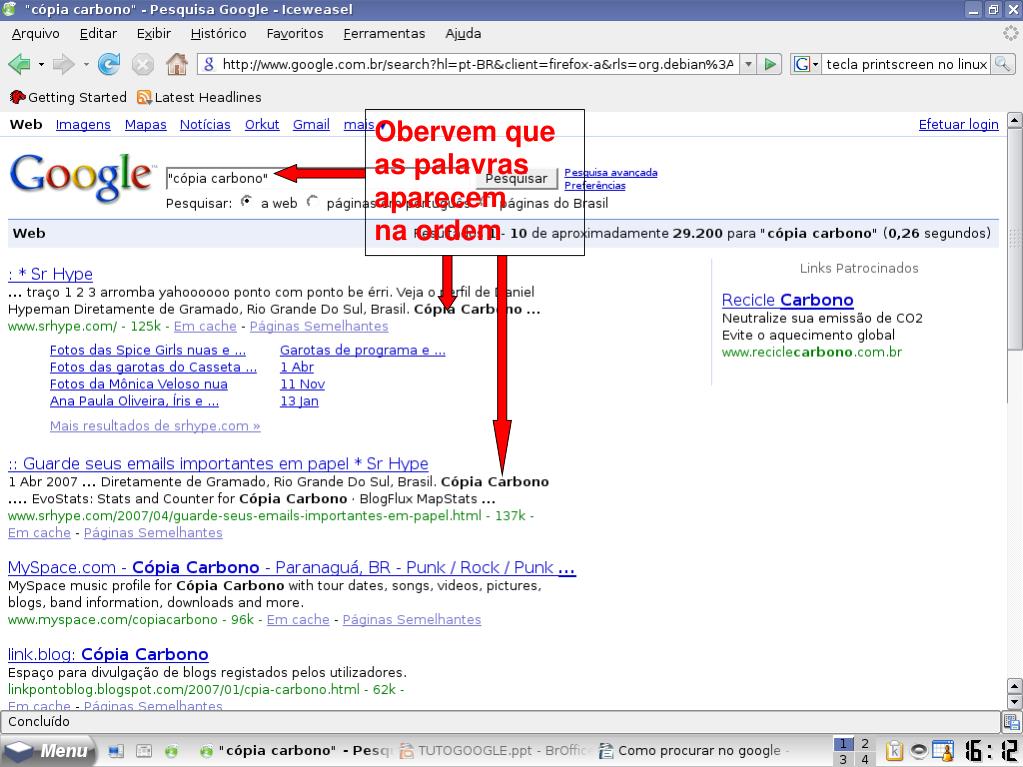The height and width of the screenshot is (767, 1023).
Task: Open the Home page via the house icon
Action: tap(177, 64)
